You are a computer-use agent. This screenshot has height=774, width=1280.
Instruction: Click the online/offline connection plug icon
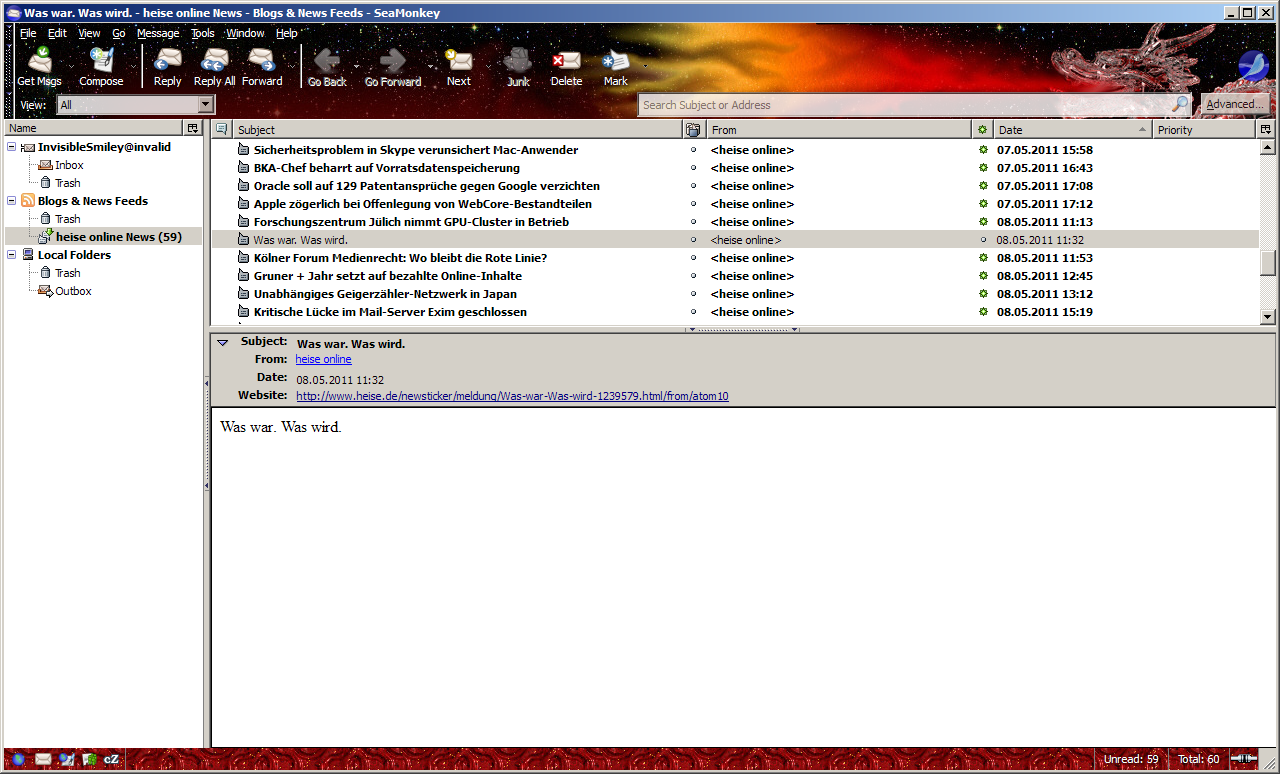coord(1244,759)
